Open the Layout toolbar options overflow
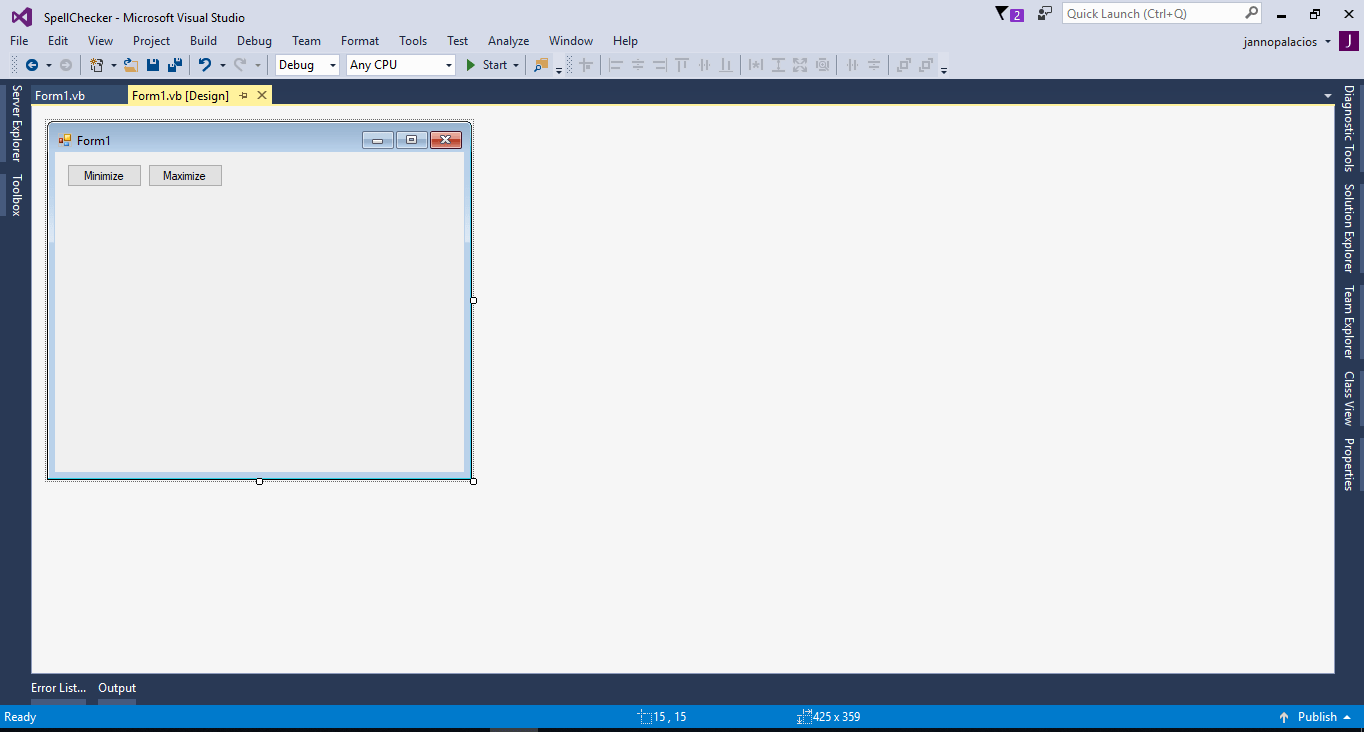Screen dimensions: 1364x732 point(944,68)
